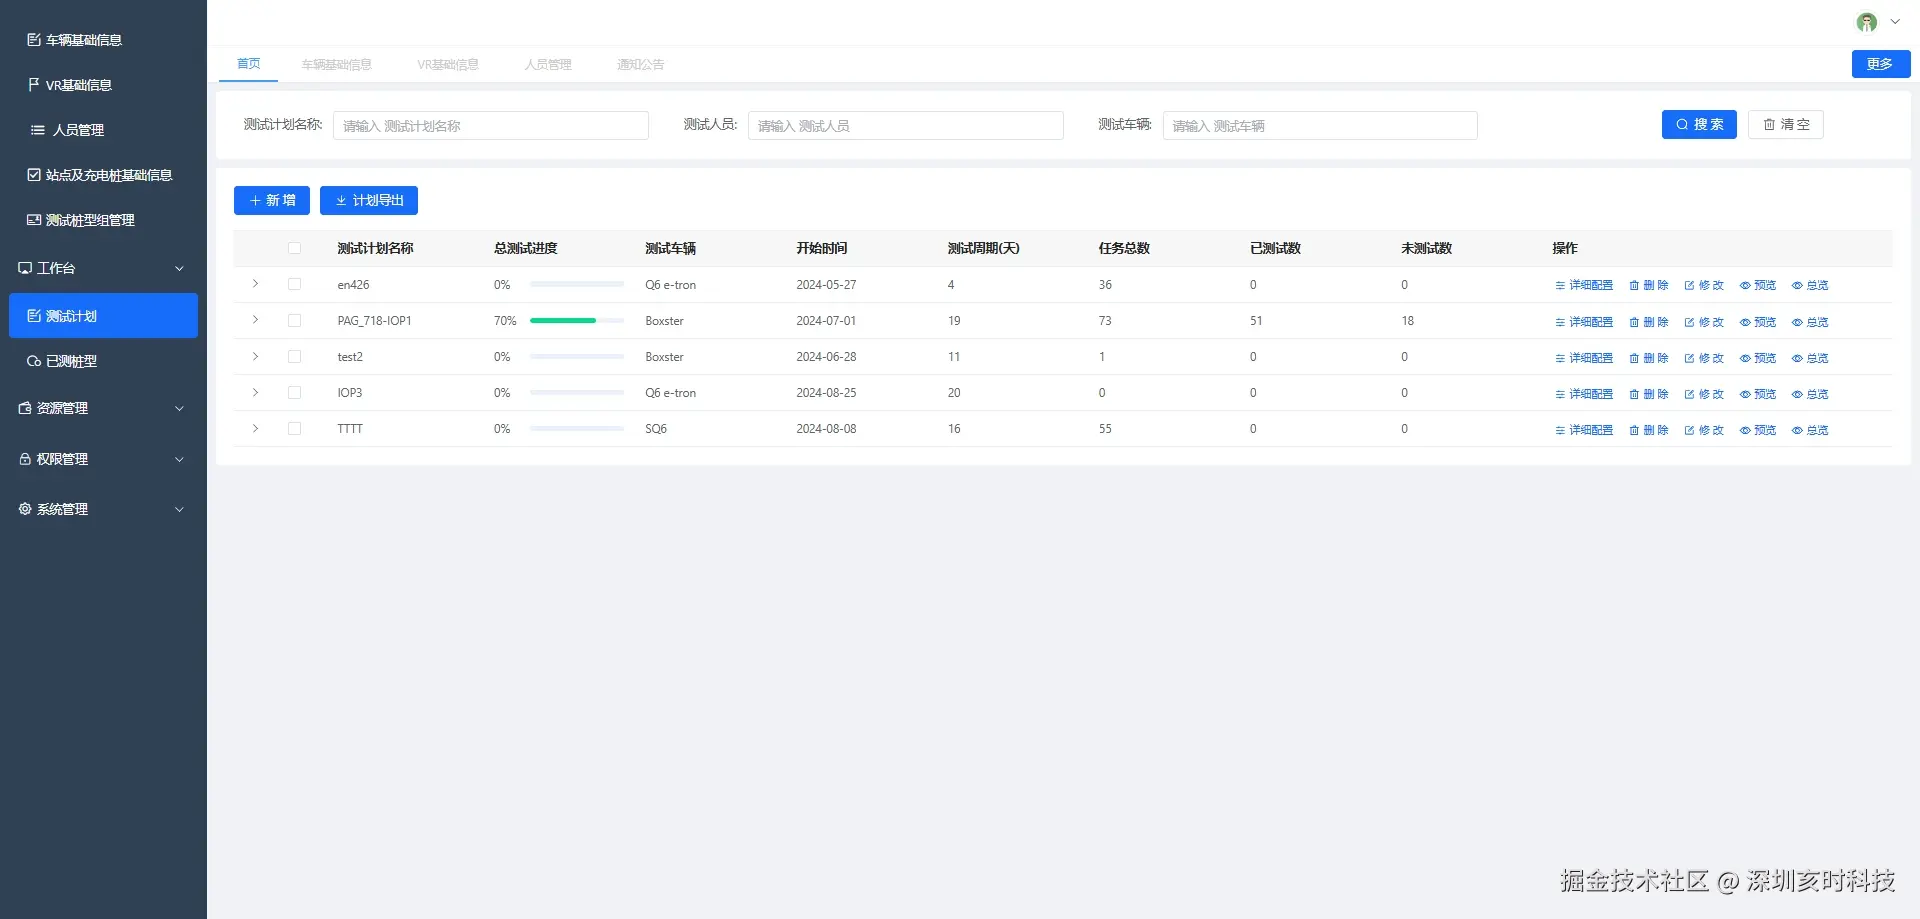Tick the IOP3 row checkbox

tap(294, 392)
